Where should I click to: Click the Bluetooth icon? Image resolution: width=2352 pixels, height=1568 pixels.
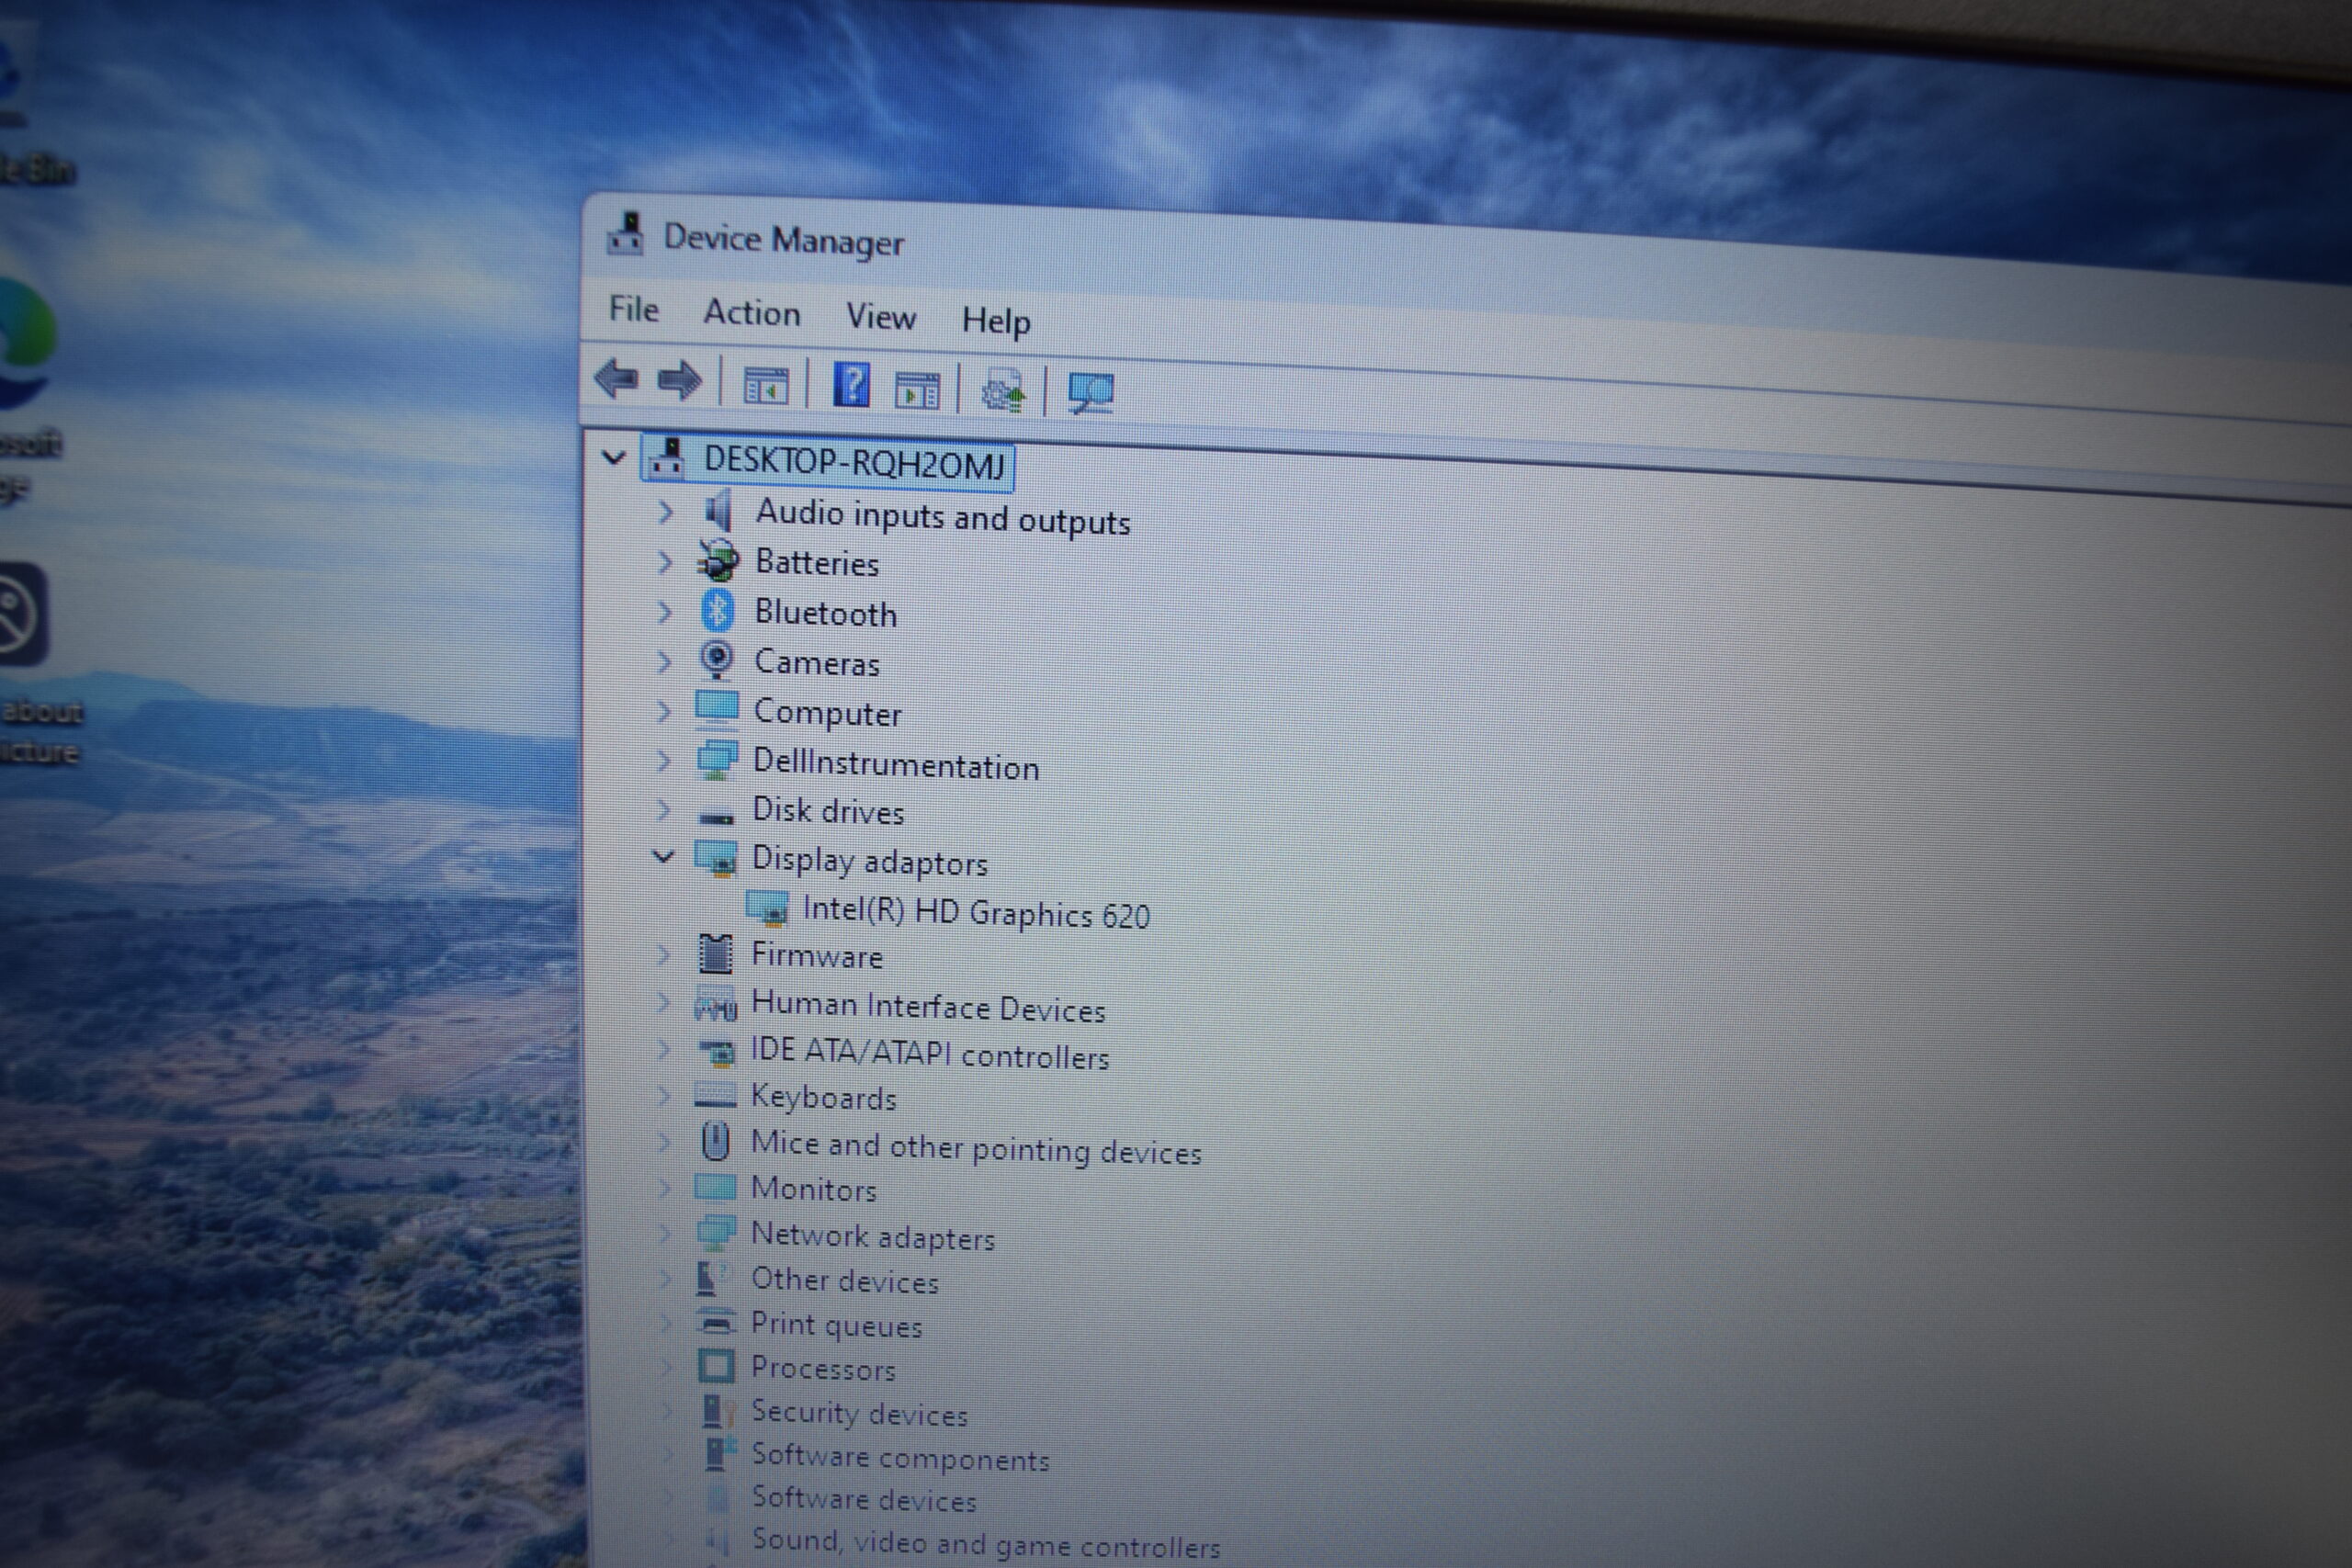(717, 611)
